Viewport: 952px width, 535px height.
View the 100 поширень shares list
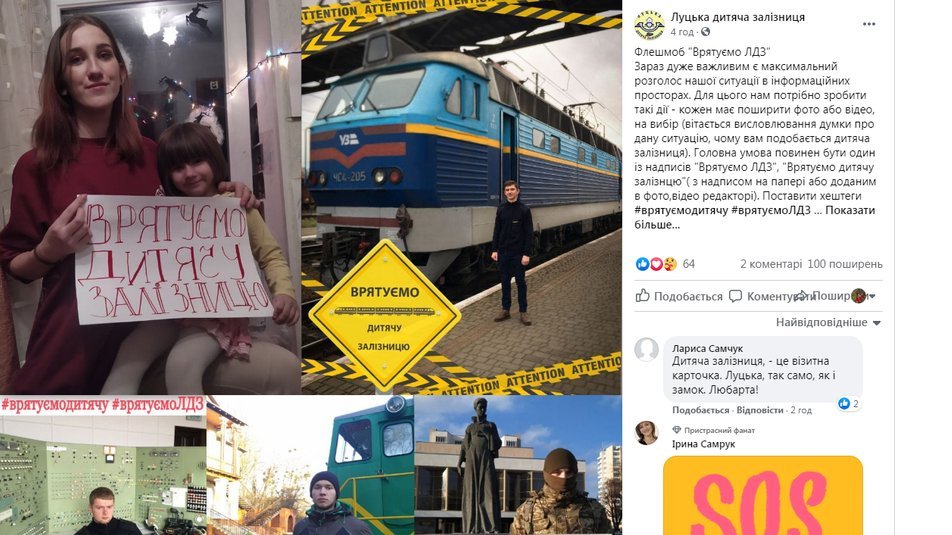pyautogui.click(x=845, y=264)
